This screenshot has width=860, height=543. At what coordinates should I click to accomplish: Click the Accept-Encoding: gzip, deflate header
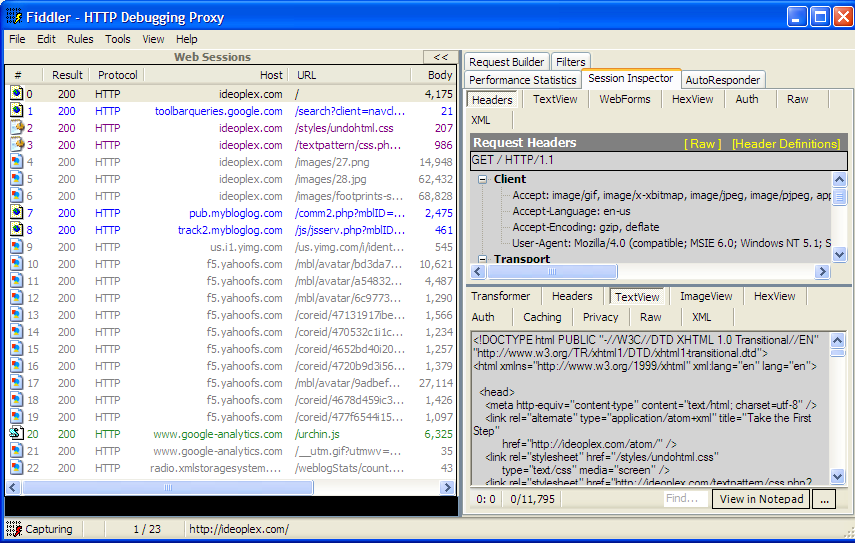click(585, 227)
